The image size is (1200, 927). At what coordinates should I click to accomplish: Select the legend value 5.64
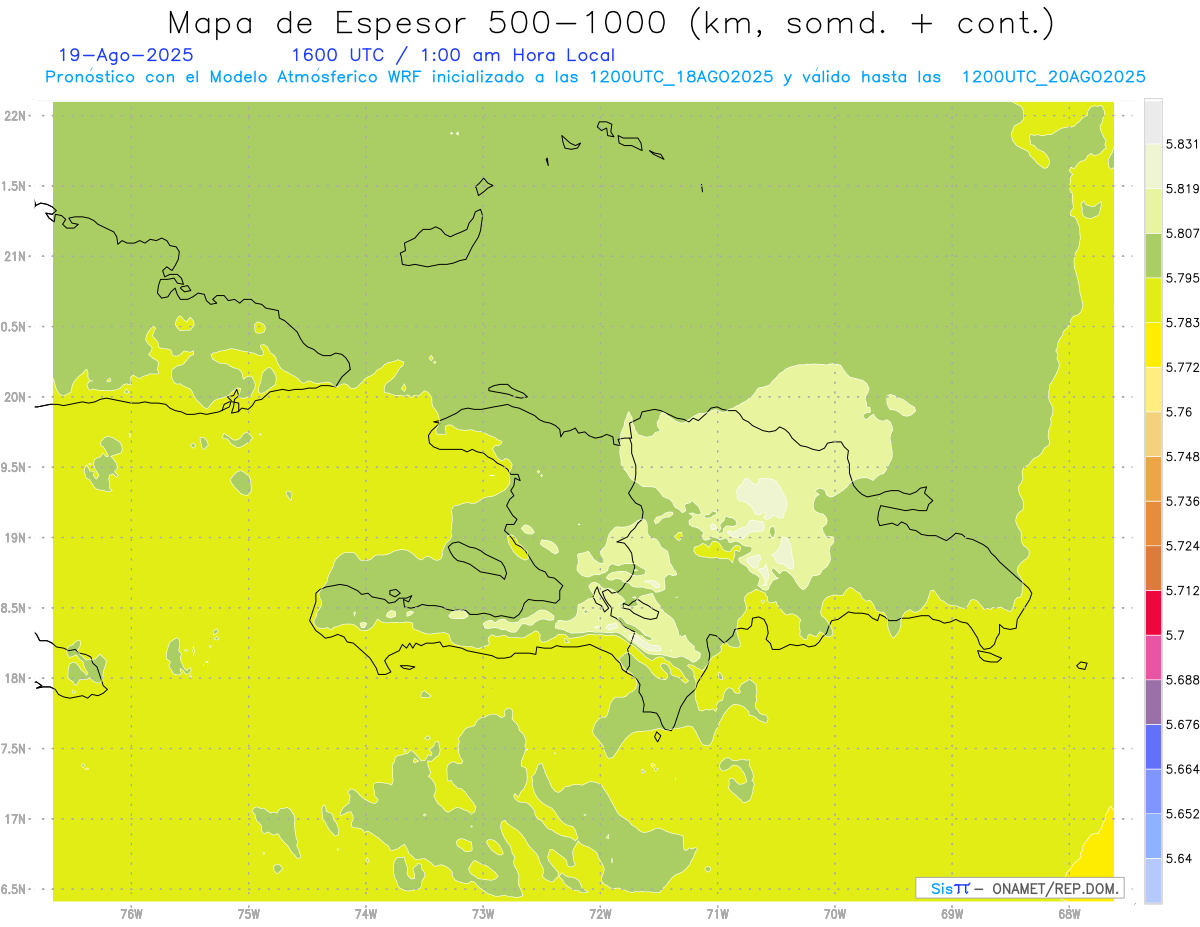point(1178,859)
